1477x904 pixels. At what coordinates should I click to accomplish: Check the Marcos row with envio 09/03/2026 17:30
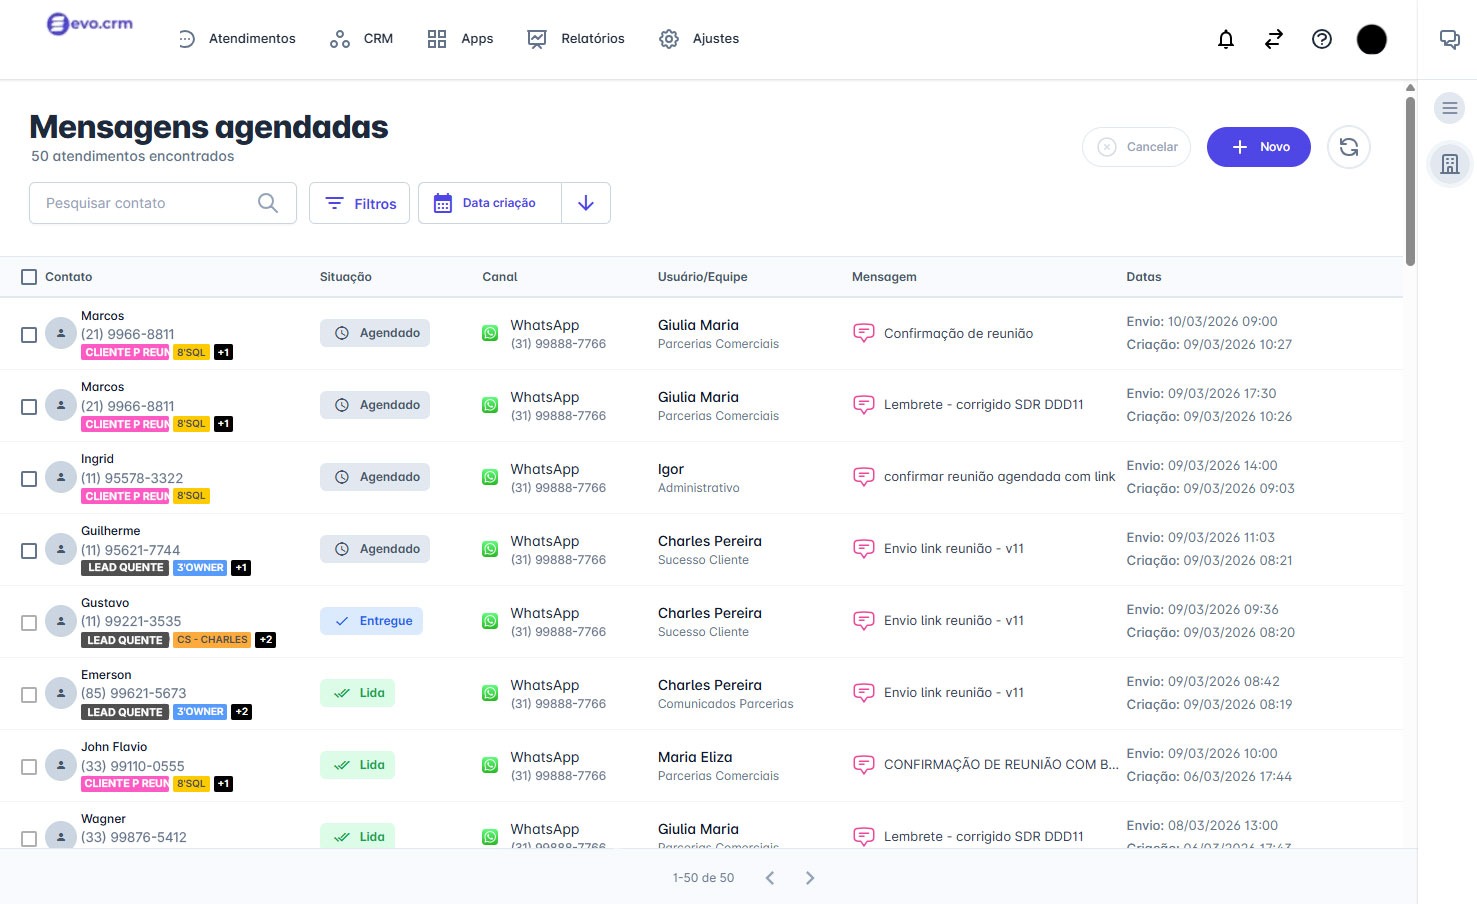coord(29,407)
